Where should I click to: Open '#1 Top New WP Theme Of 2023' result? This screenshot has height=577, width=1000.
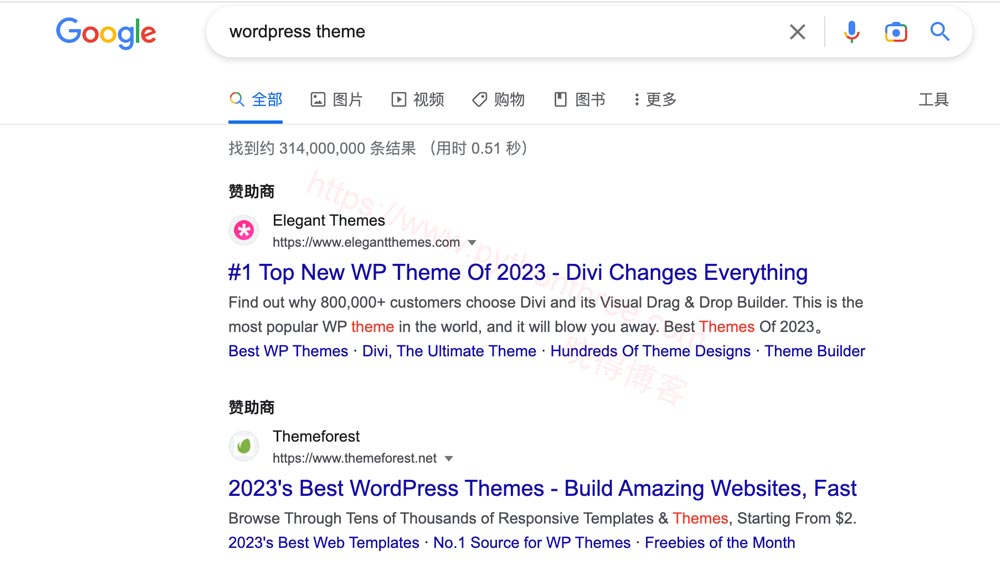518,272
